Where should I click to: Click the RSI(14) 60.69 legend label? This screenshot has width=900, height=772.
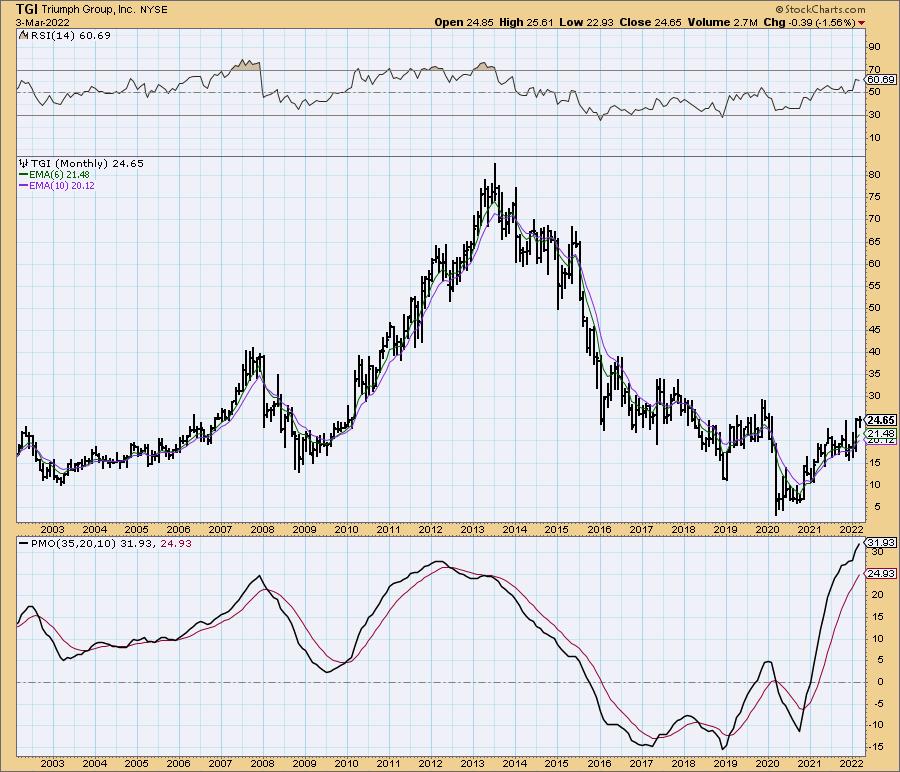click(69, 35)
